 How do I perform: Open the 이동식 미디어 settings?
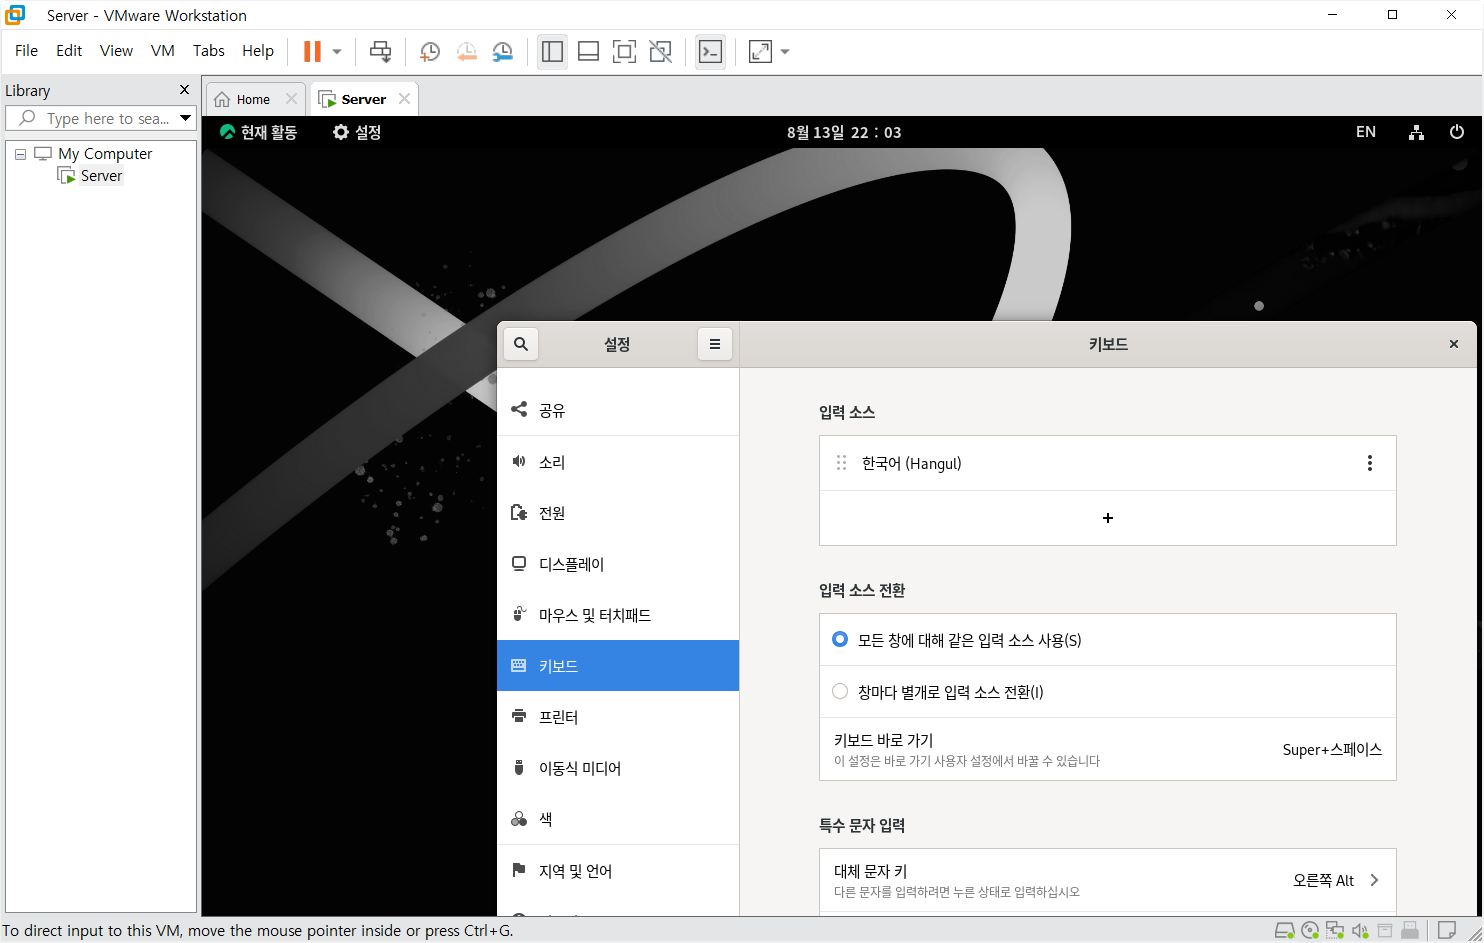[618, 768]
